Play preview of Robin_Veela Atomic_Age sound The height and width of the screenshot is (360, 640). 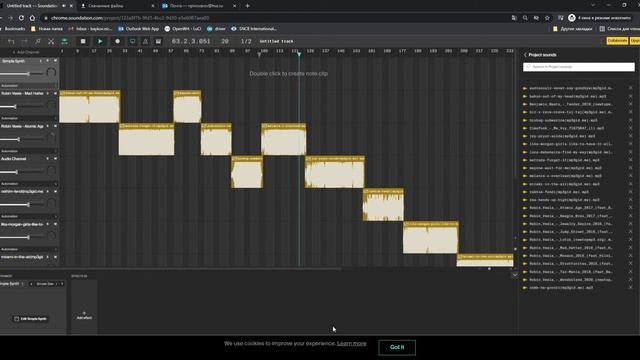(525, 208)
